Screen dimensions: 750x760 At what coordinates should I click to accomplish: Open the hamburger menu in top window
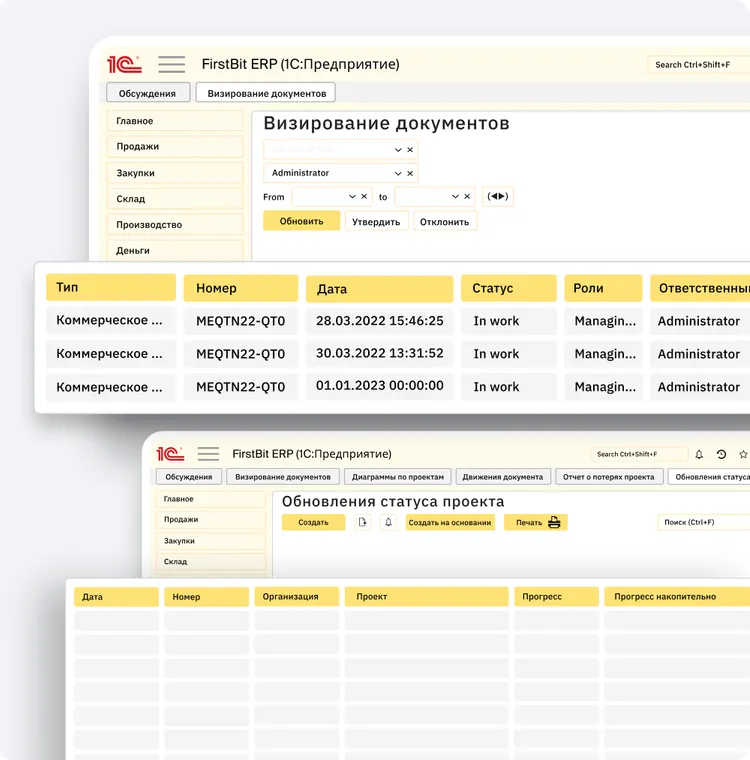(x=172, y=64)
